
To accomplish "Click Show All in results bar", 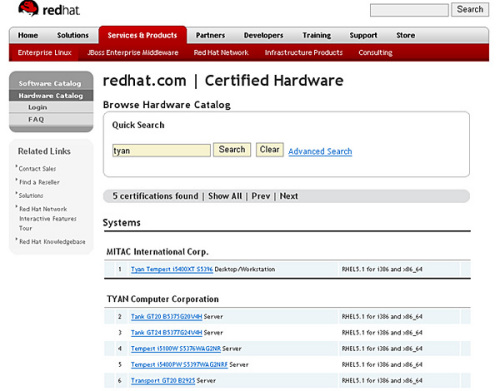I will 225,196.
